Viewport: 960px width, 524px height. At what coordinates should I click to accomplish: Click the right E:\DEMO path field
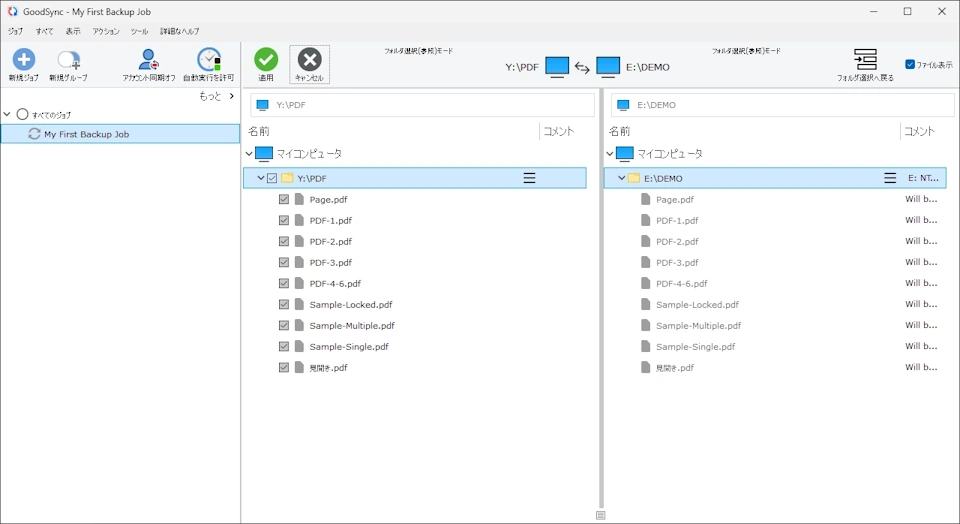pos(782,105)
